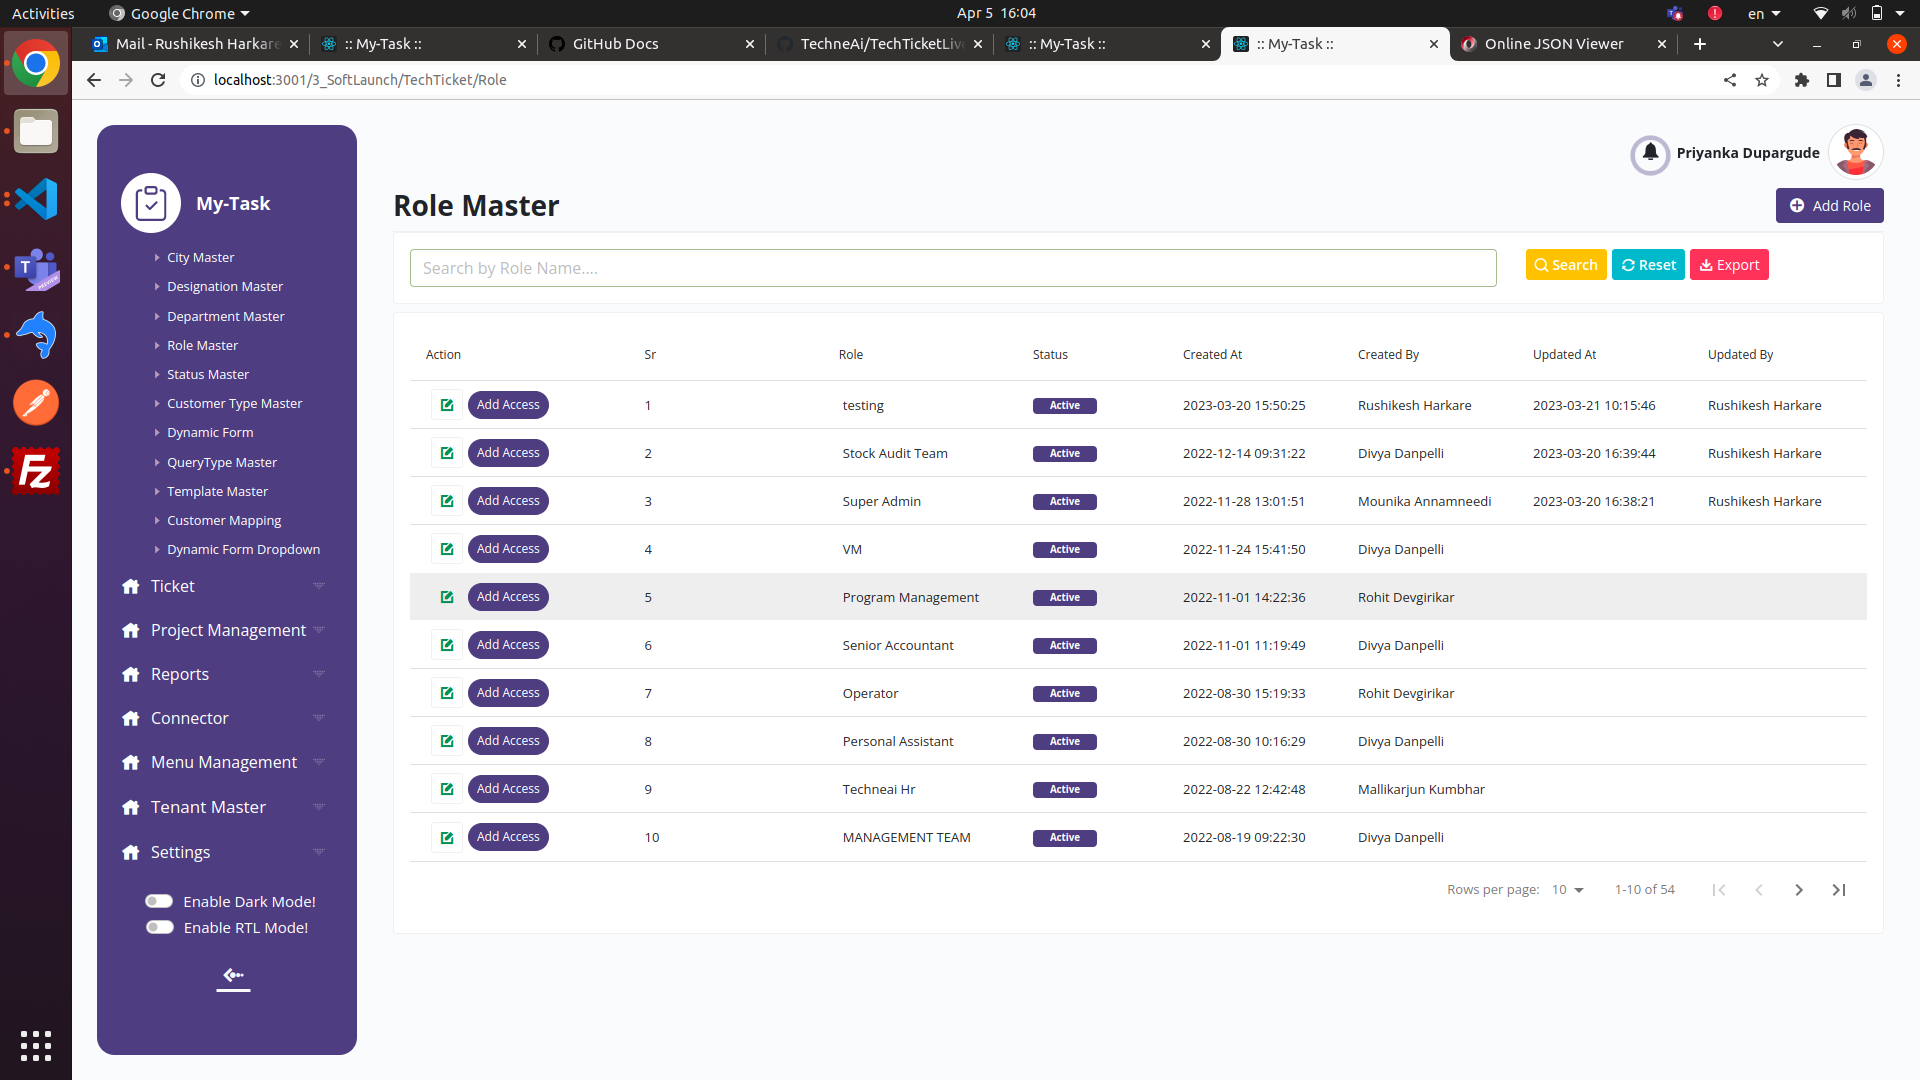1920x1080 pixels.
Task: Open Template Master in sidebar
Action: coord(217,491)
